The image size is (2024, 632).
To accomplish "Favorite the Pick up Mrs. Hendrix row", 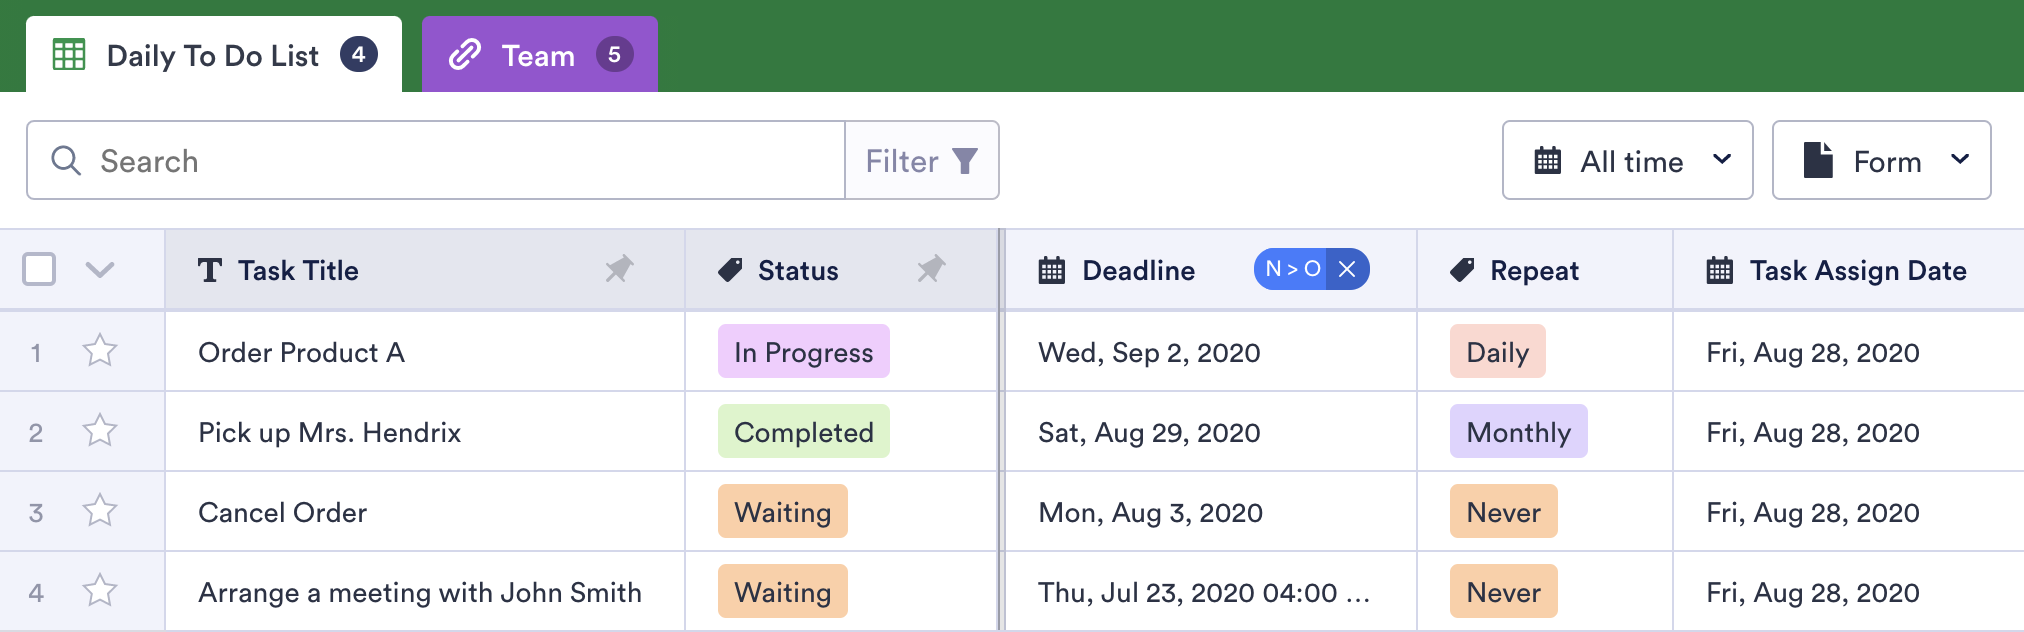I will click(100, 431).
